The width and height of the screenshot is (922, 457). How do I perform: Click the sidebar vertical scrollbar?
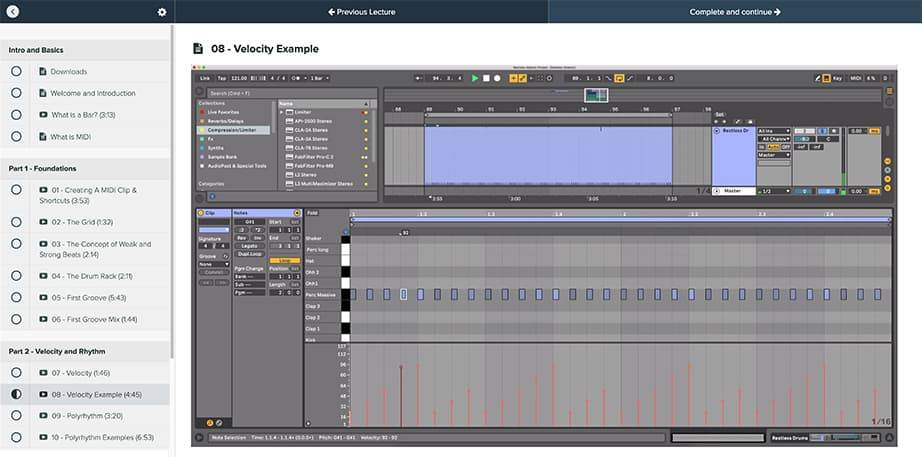coord(172,191)
